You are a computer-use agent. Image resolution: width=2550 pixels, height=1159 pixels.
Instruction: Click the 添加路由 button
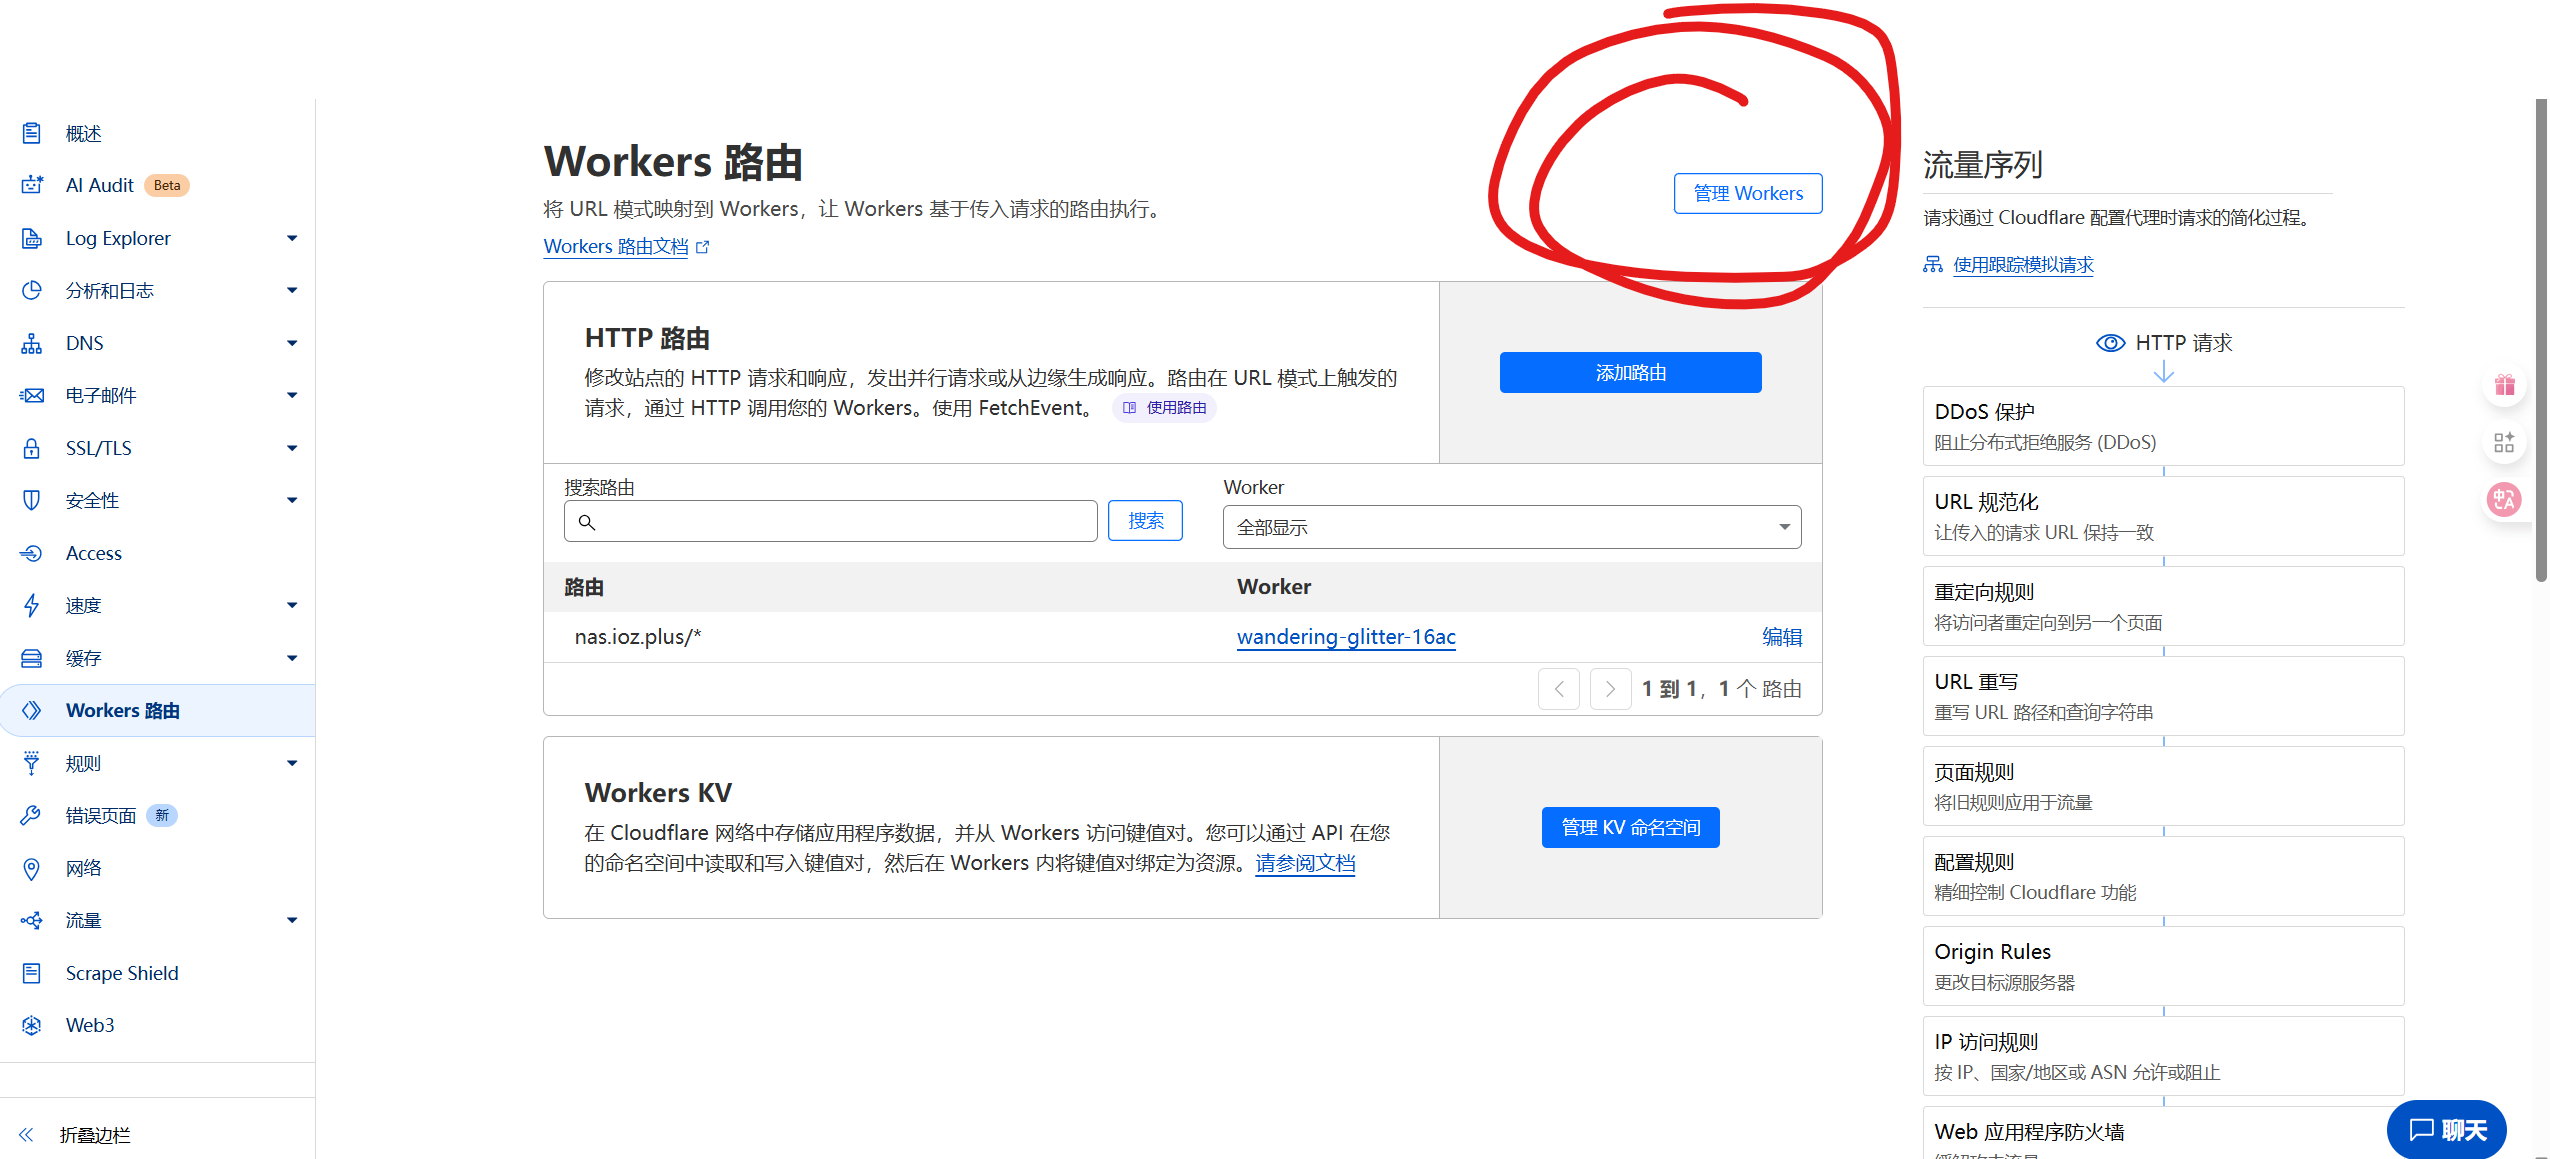pos(1631,372)
